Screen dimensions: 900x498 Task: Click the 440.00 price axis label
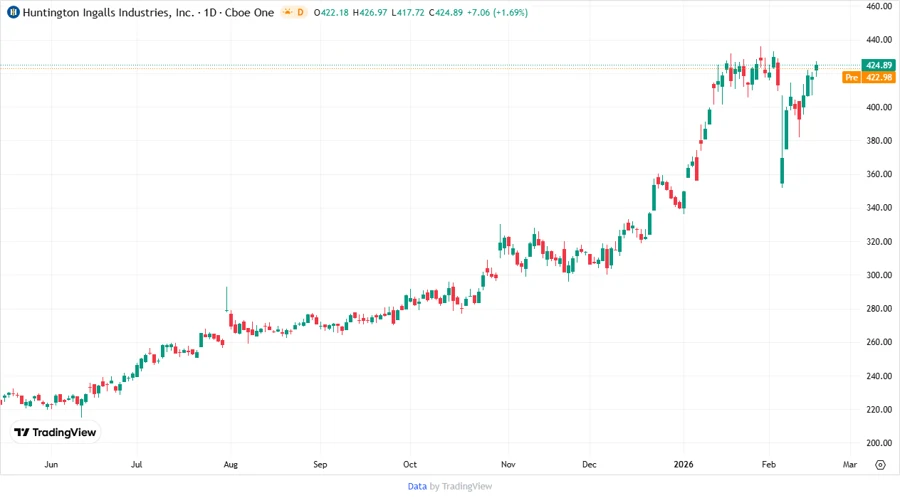[879, 40]
